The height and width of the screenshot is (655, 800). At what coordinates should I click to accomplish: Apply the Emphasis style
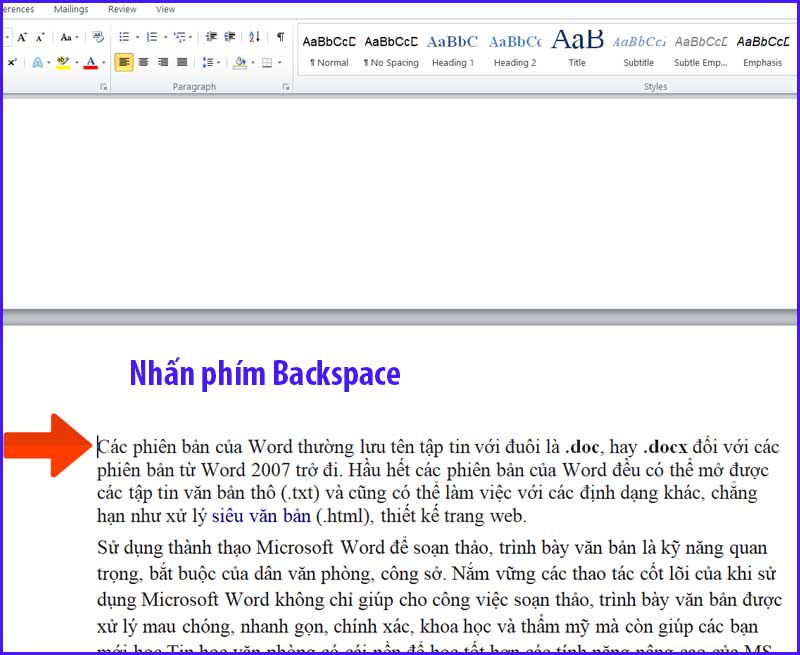tap(762, 51)
